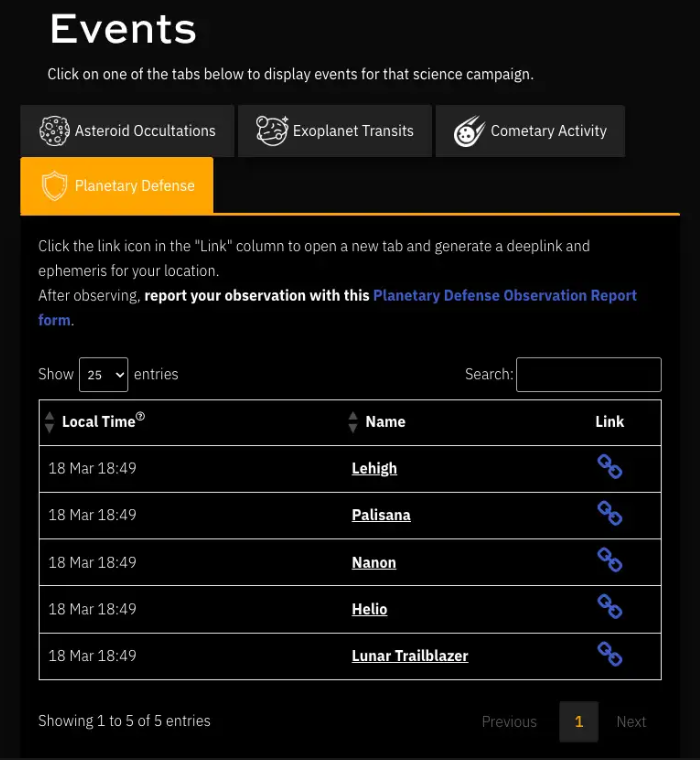Click the Next pagination button

[x=631, y=721]
